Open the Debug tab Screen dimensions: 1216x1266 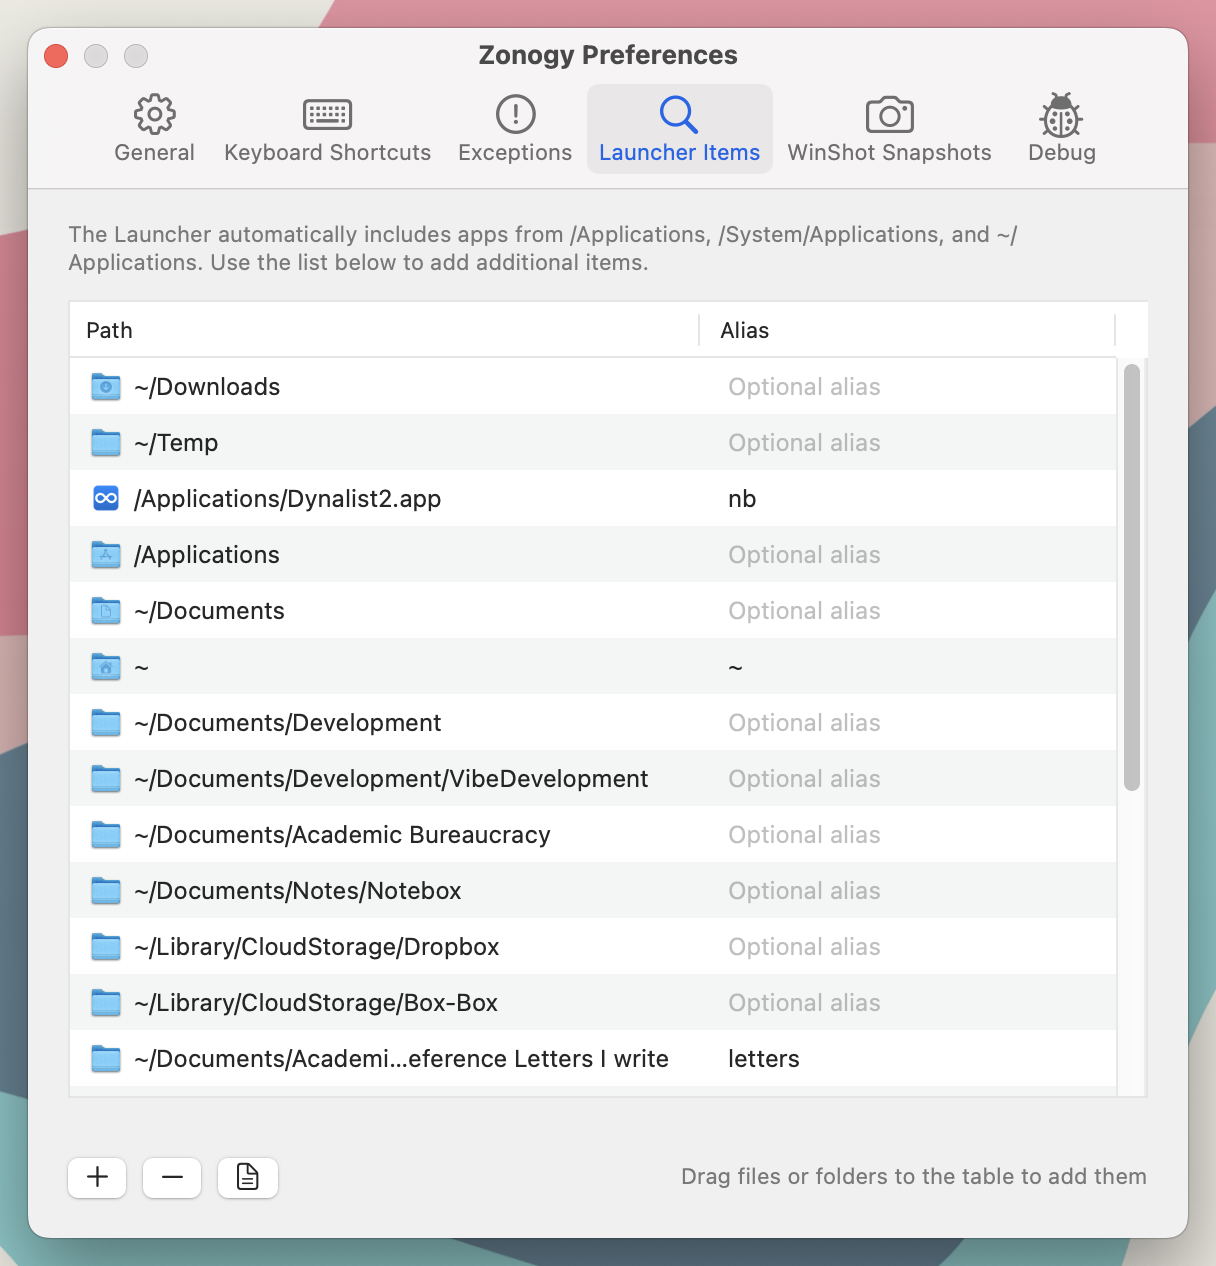(x=1061, y=129)
